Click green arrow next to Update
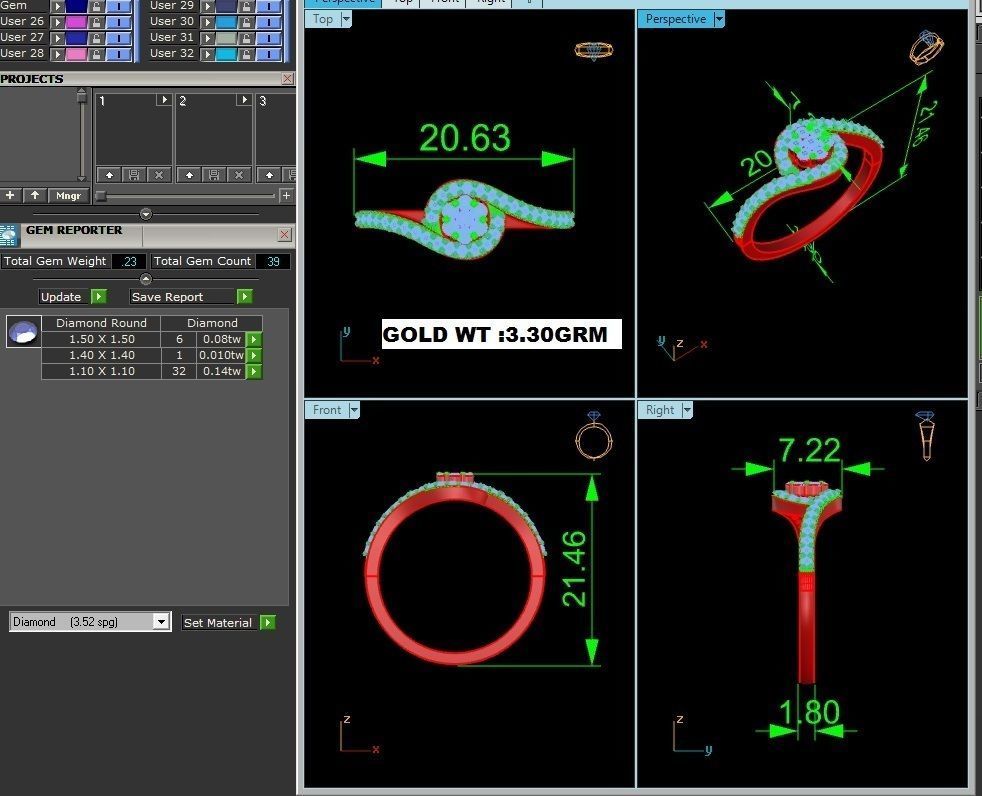This screenshot has height=796, width=982. point(99,296)
